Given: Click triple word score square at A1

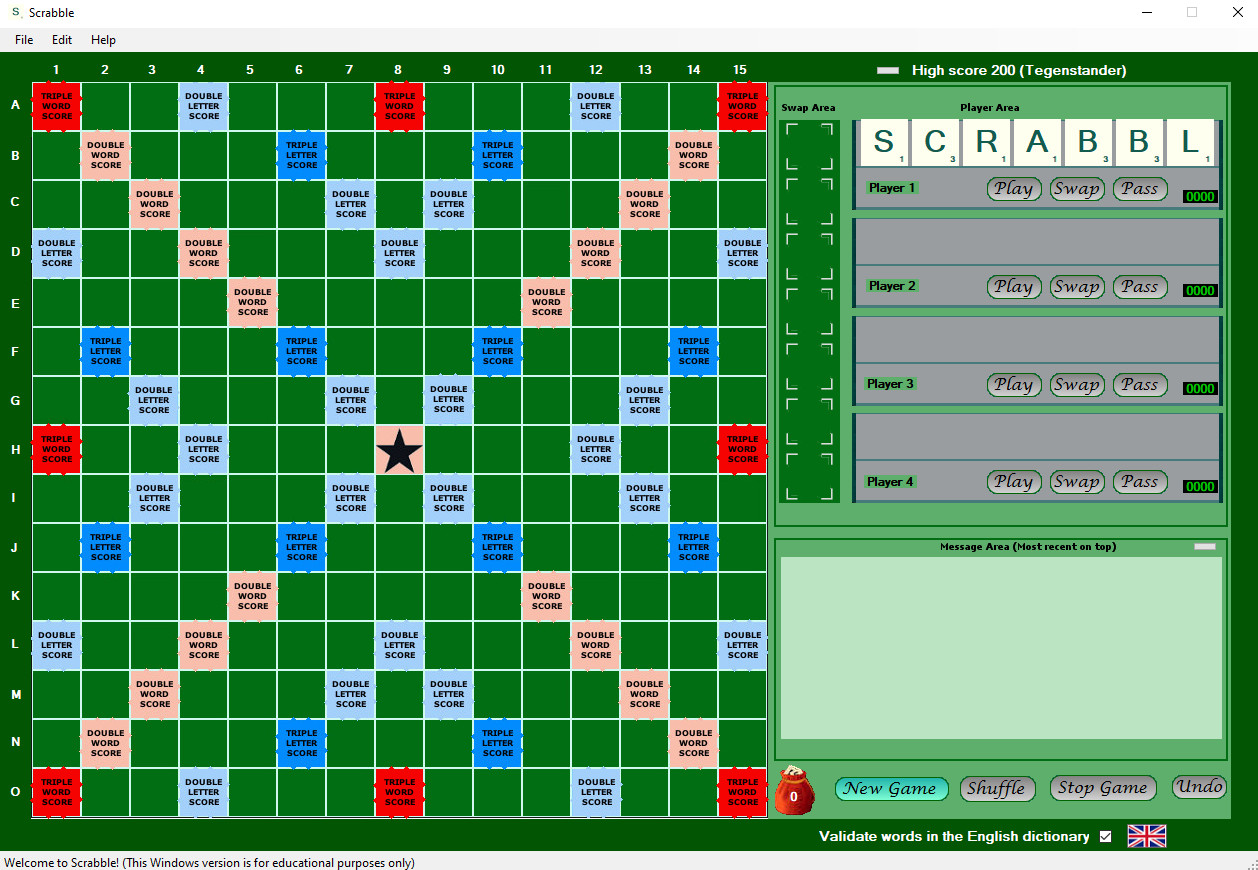Looking at the screenshot, I should (57, 106).
